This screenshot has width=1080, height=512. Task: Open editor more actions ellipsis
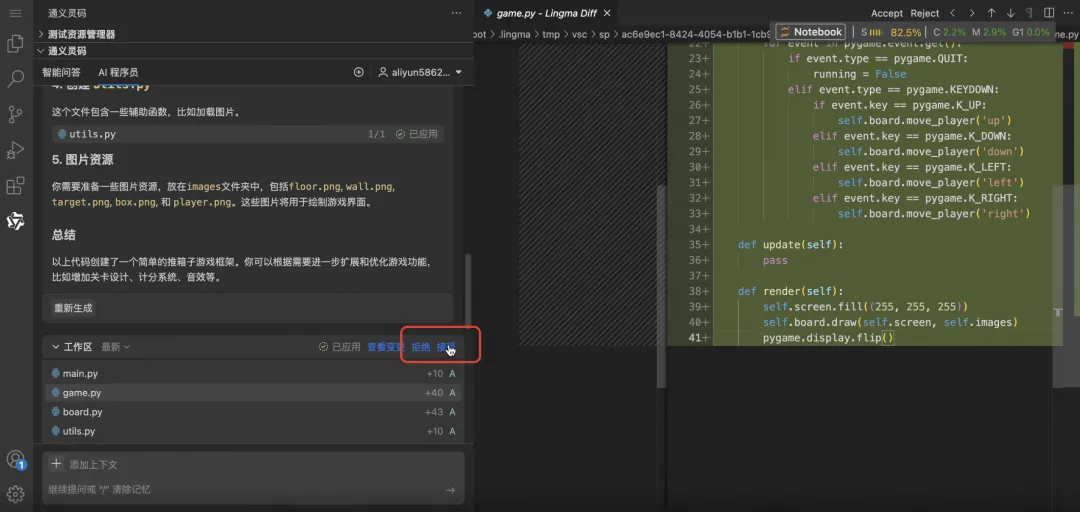pos(1068,13)
